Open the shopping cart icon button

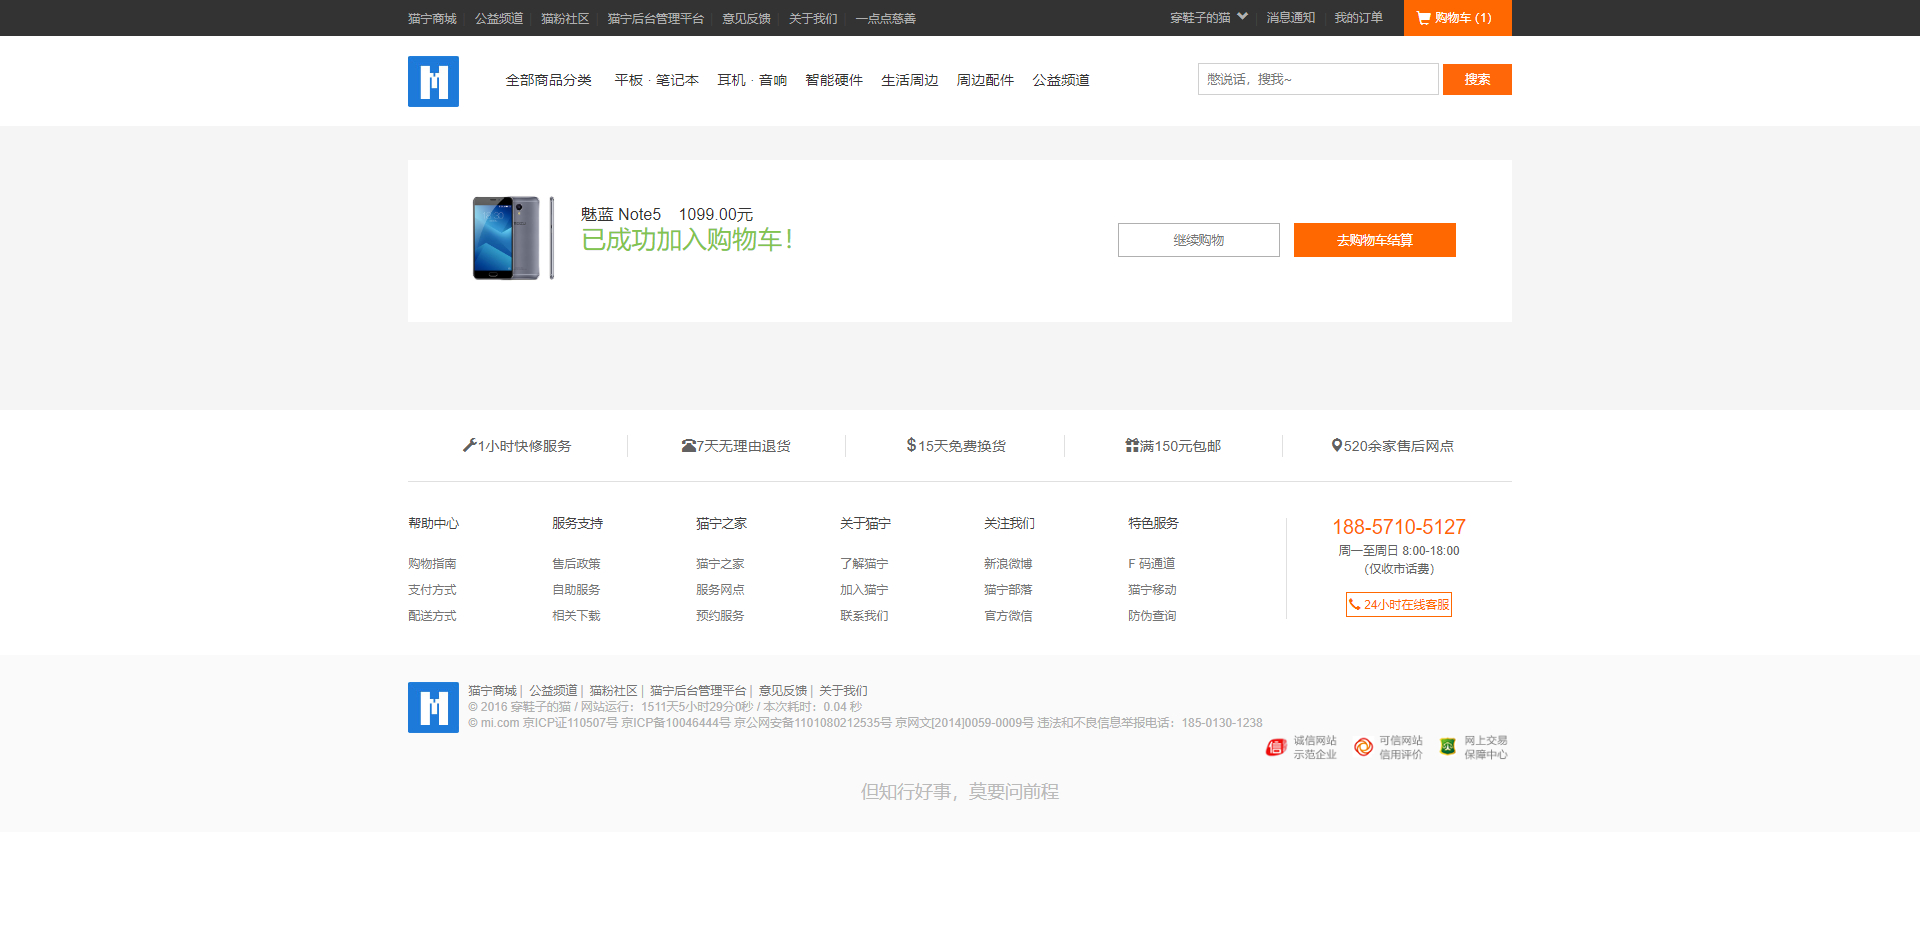pos(1457,18)
